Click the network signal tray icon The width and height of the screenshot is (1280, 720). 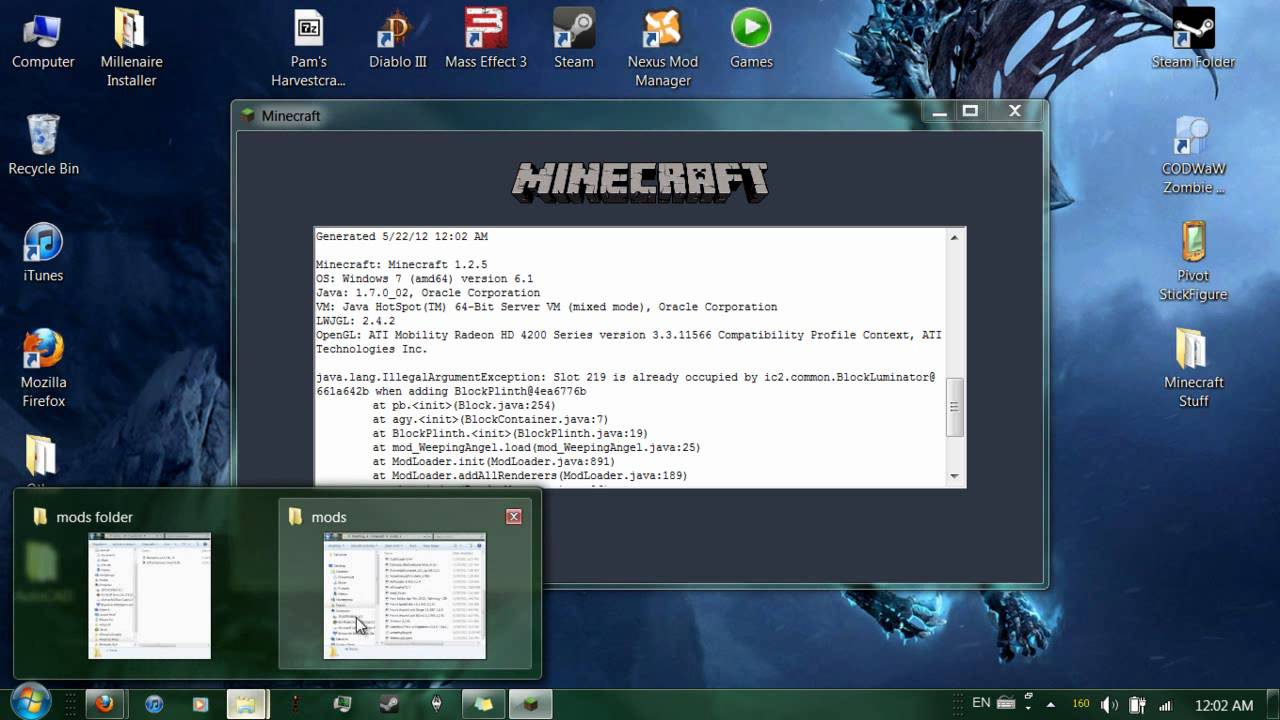(1165, 704)
